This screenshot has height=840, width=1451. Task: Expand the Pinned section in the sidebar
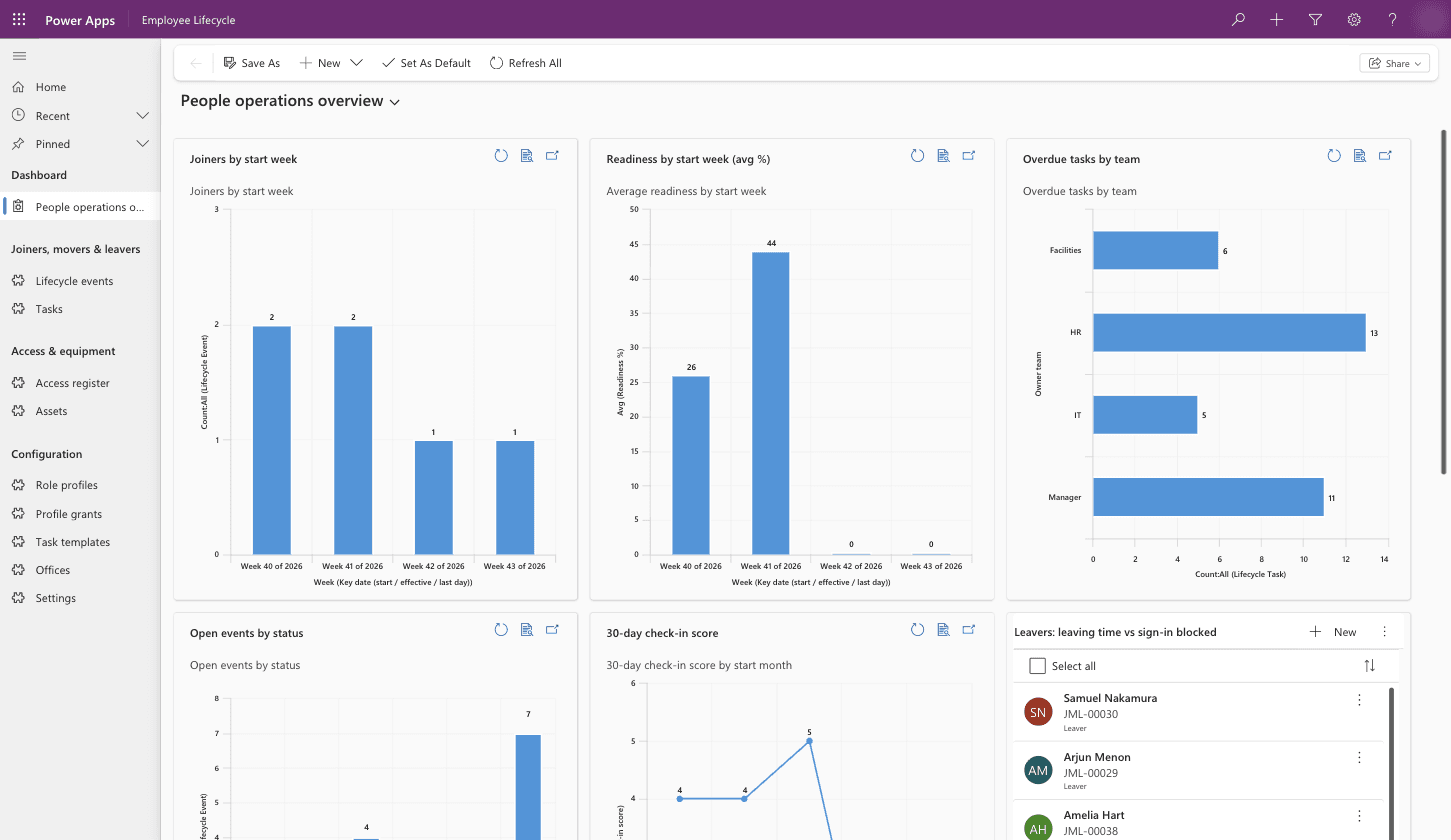coord(142,144)
